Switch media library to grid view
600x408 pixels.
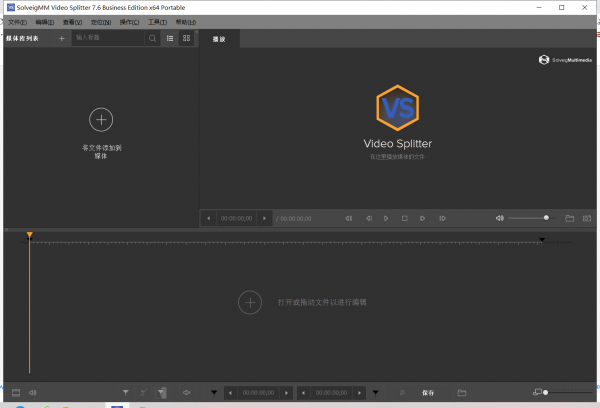tap(186, 38)
